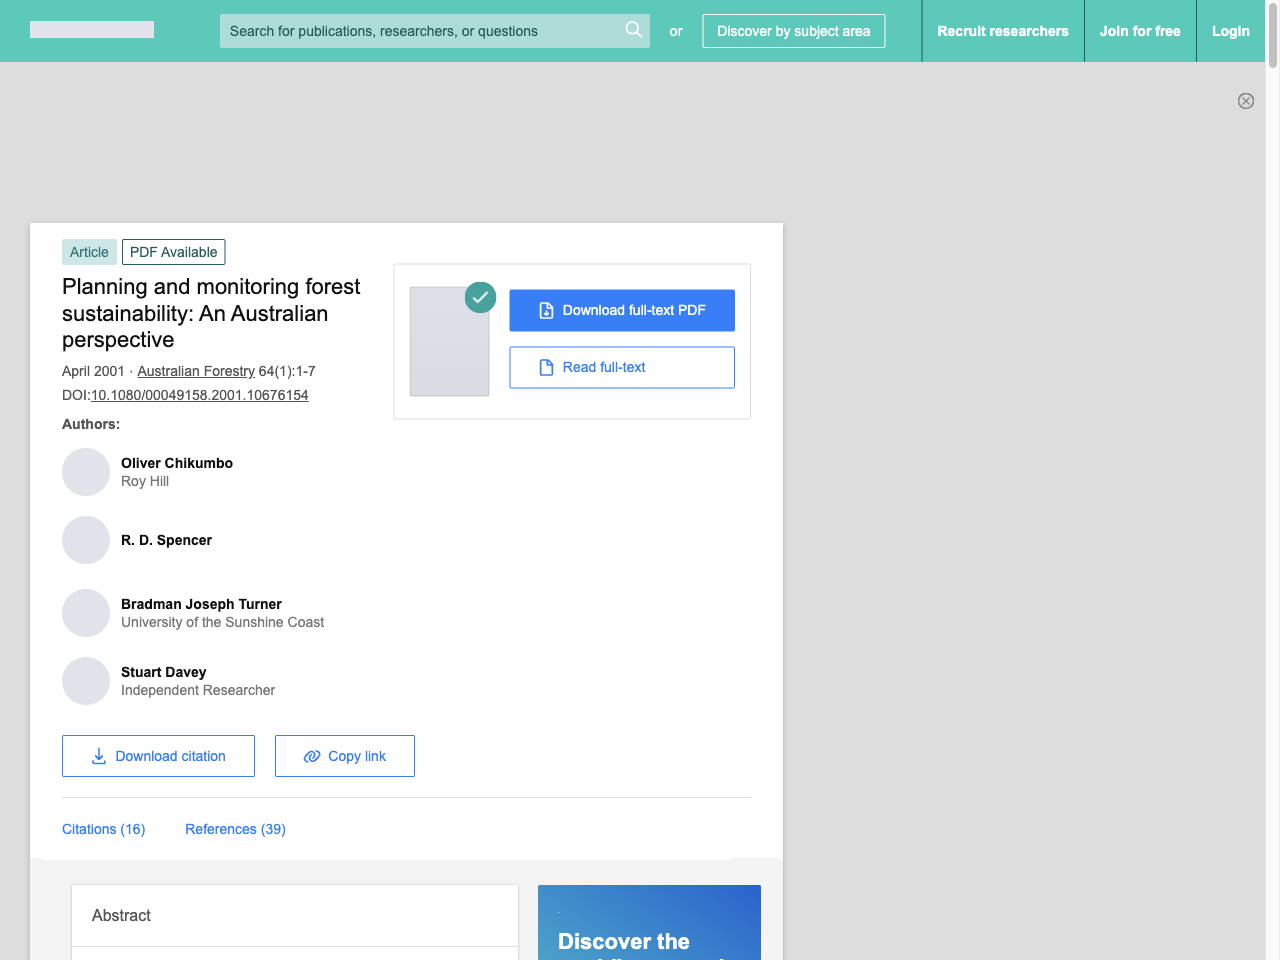Close the ad banner with X icon
The width and height of the screenshot is (1280, 960).
(1246, 101)
